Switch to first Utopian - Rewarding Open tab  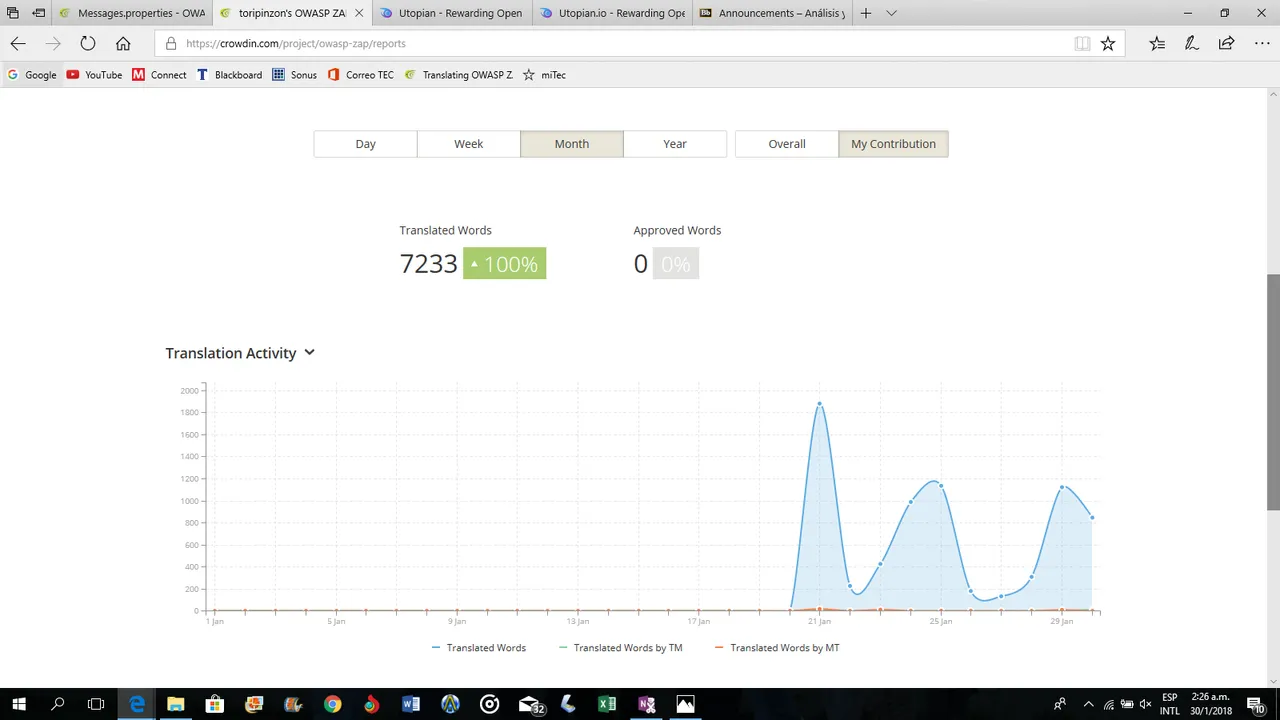pos(451,13)
